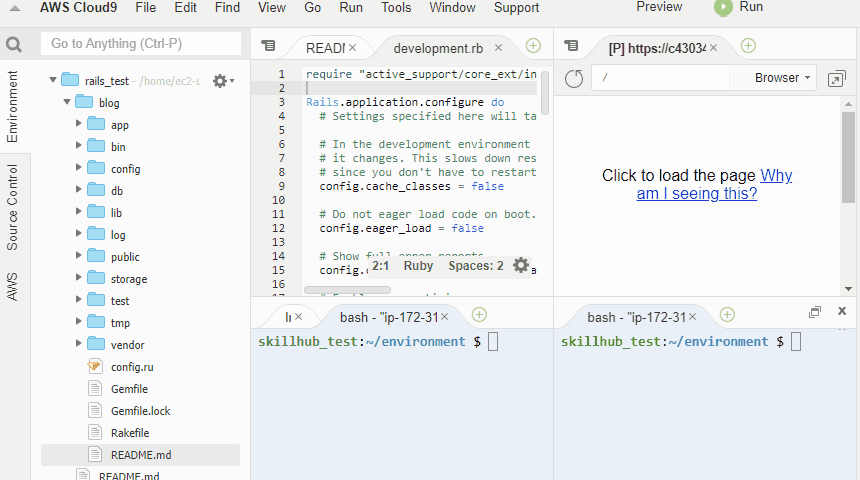The image size is (860, 480).
Task: Open the File menu
Action: 145,8
